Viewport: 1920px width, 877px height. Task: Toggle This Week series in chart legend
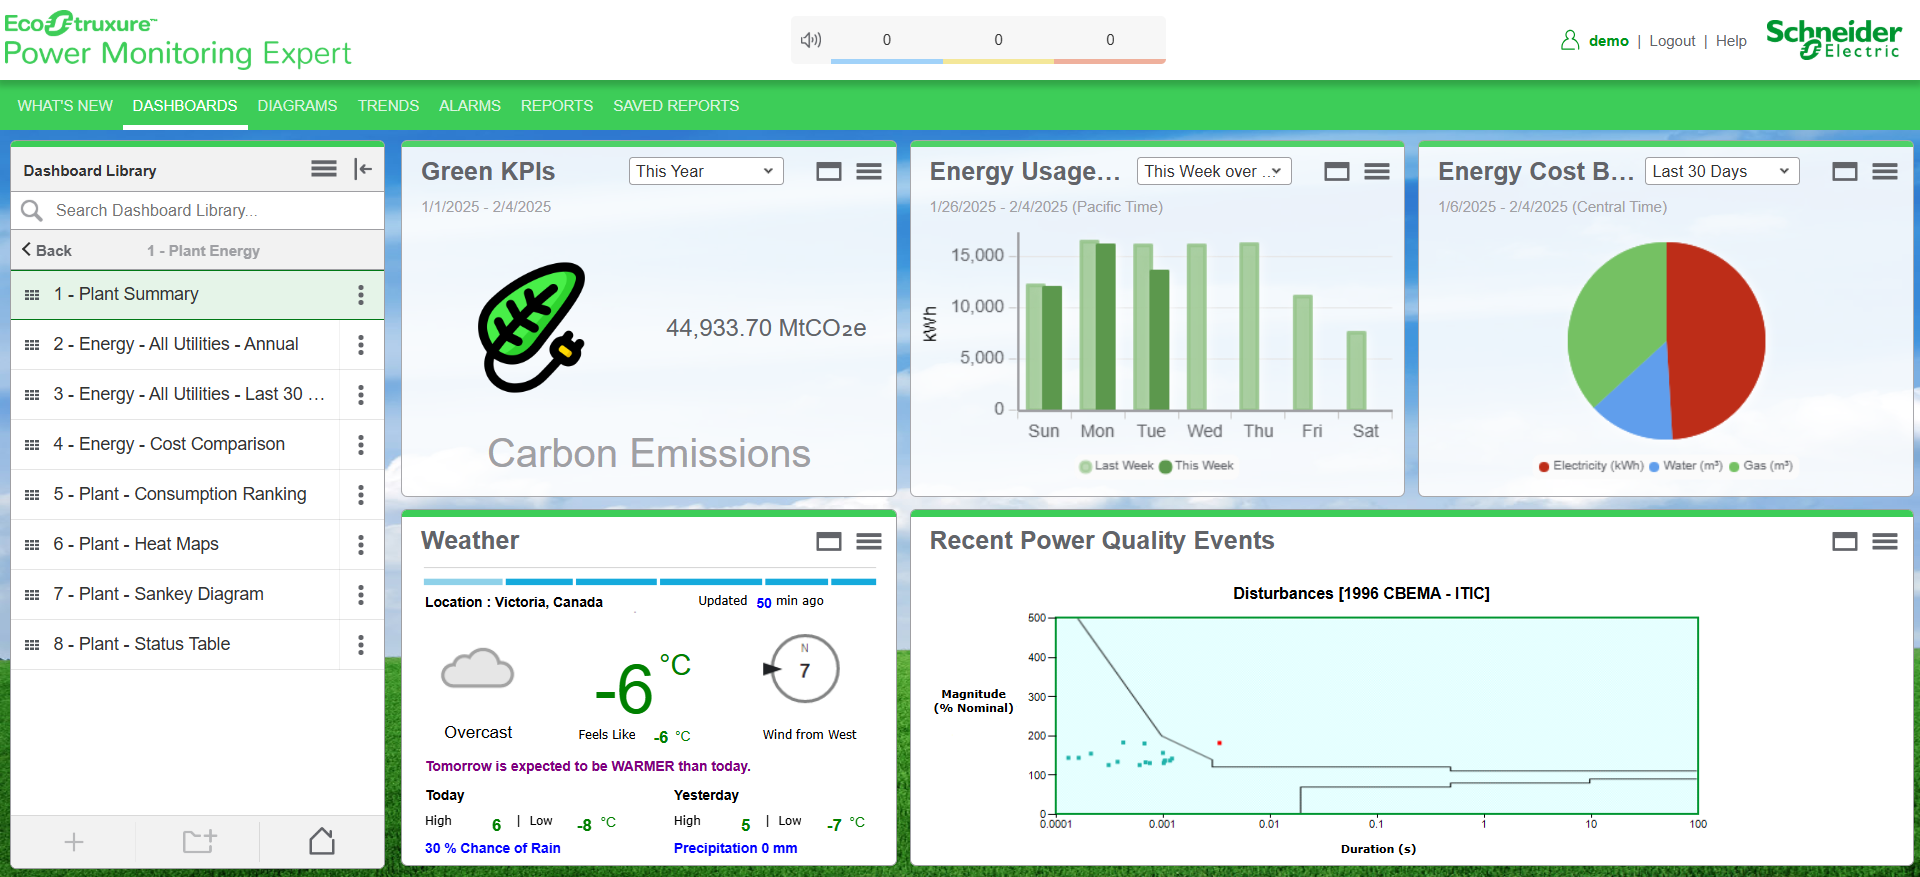1196,466
